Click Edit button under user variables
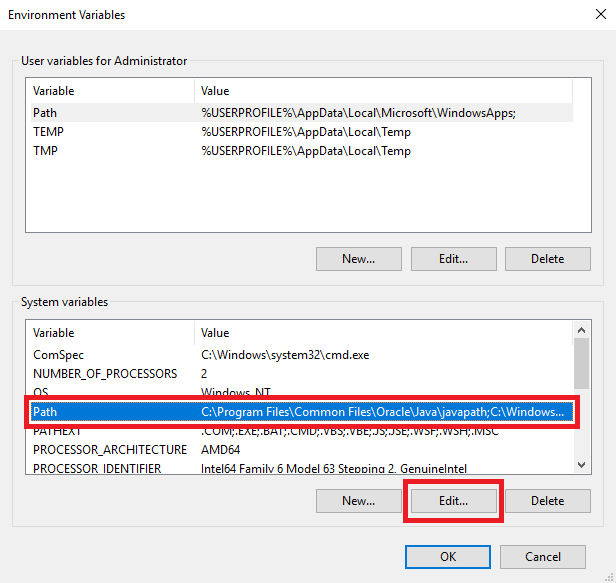This screenshot has width=616, height=583. tap(454, 259)
